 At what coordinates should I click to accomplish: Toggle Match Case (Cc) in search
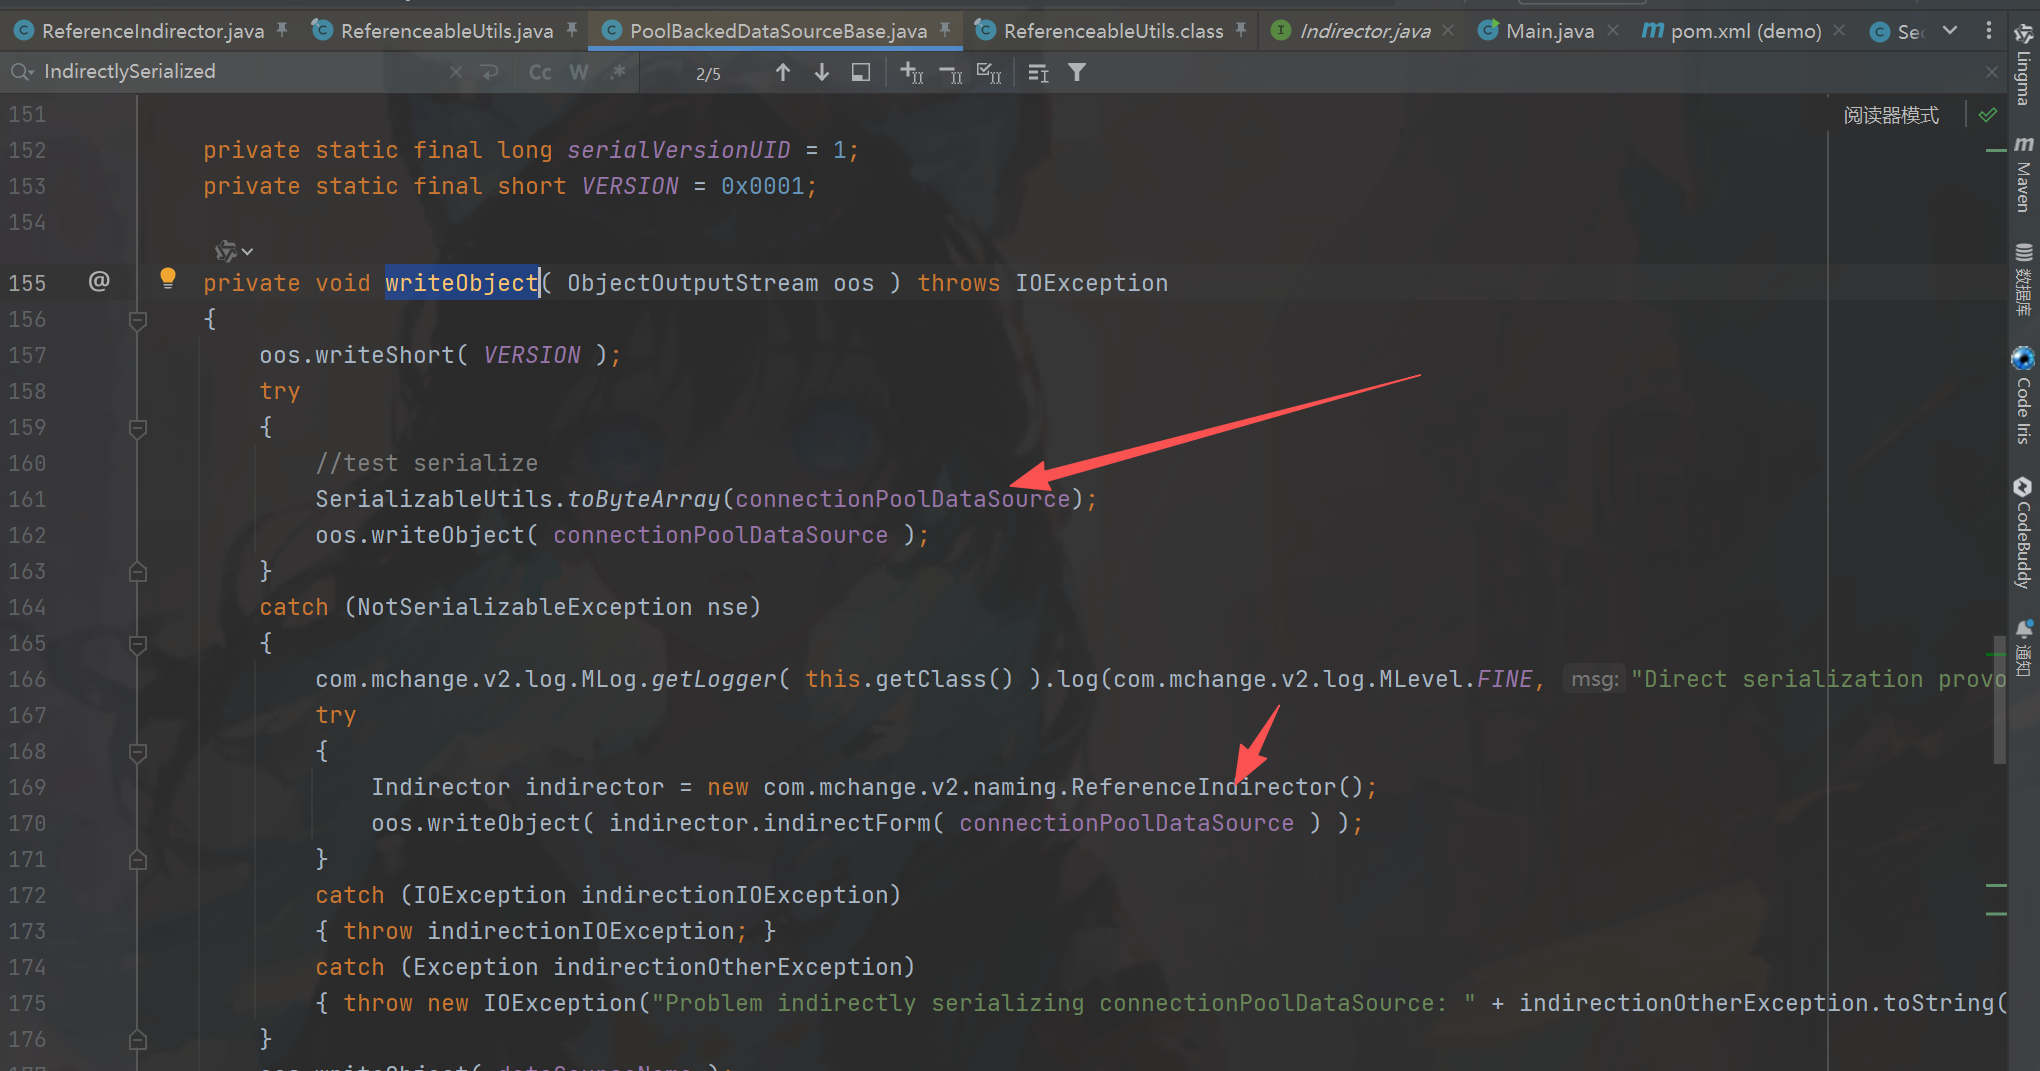(540, 72)
